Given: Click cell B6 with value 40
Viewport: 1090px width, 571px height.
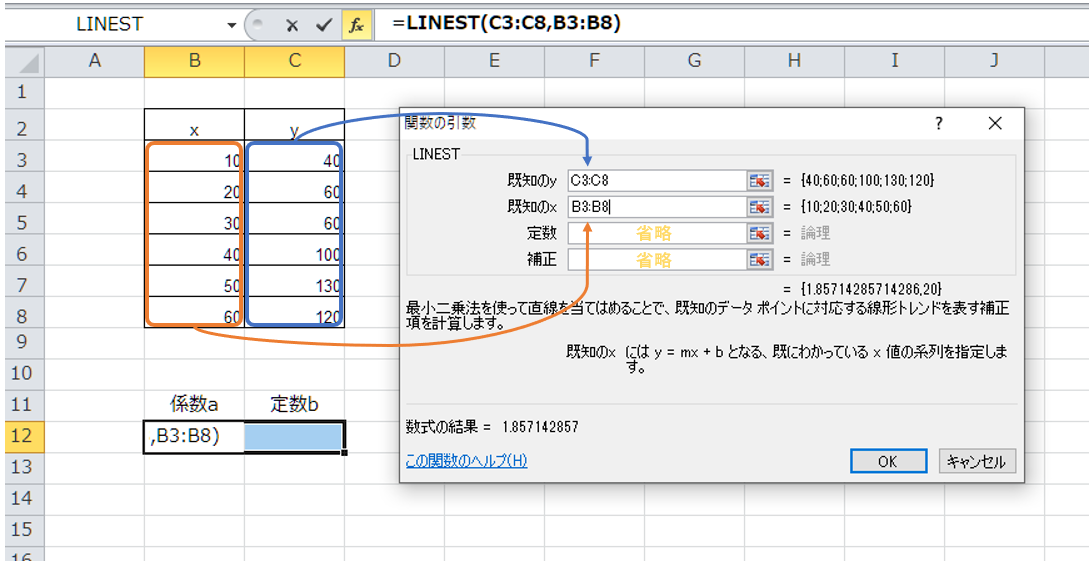Looking at the screenshot, I should [195, 252].
